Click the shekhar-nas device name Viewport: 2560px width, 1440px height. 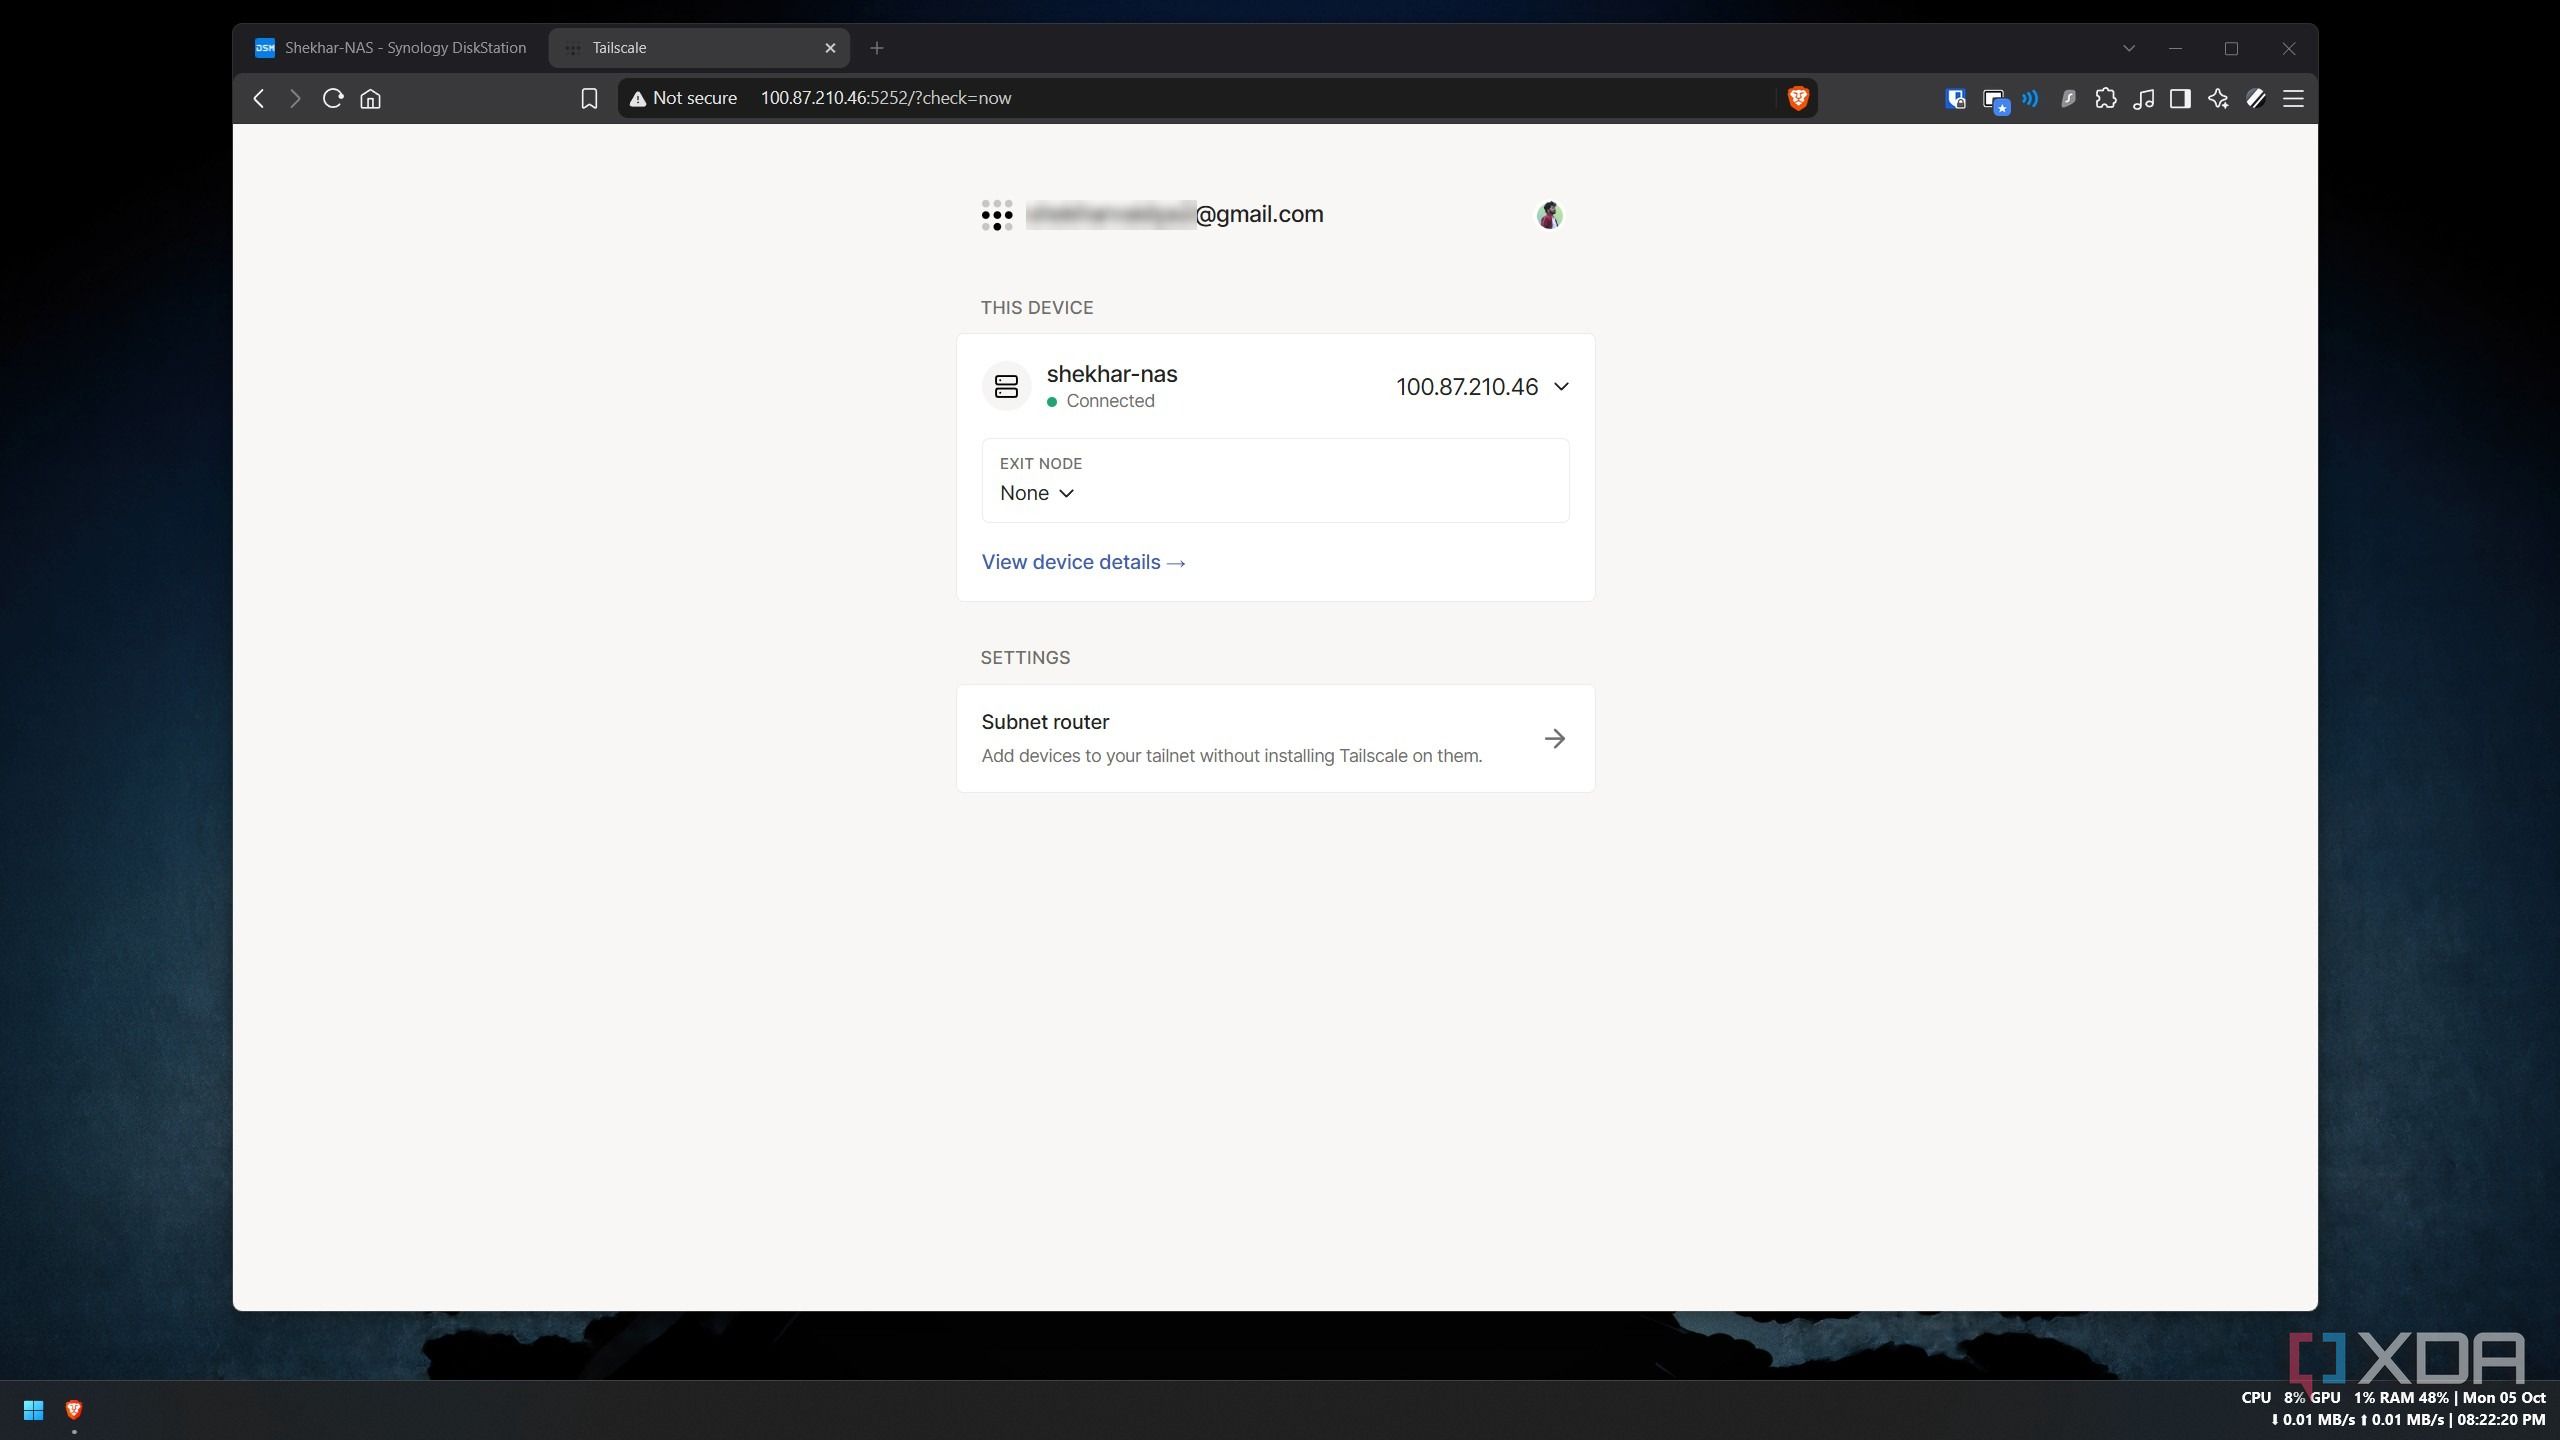1111,374
